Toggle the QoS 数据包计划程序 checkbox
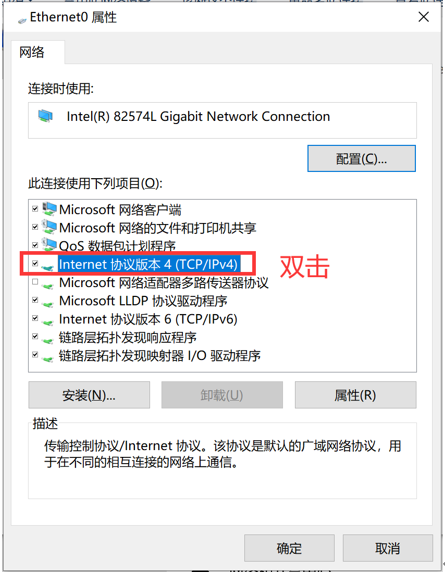This screenshot has height=573, width=445. 35,245
